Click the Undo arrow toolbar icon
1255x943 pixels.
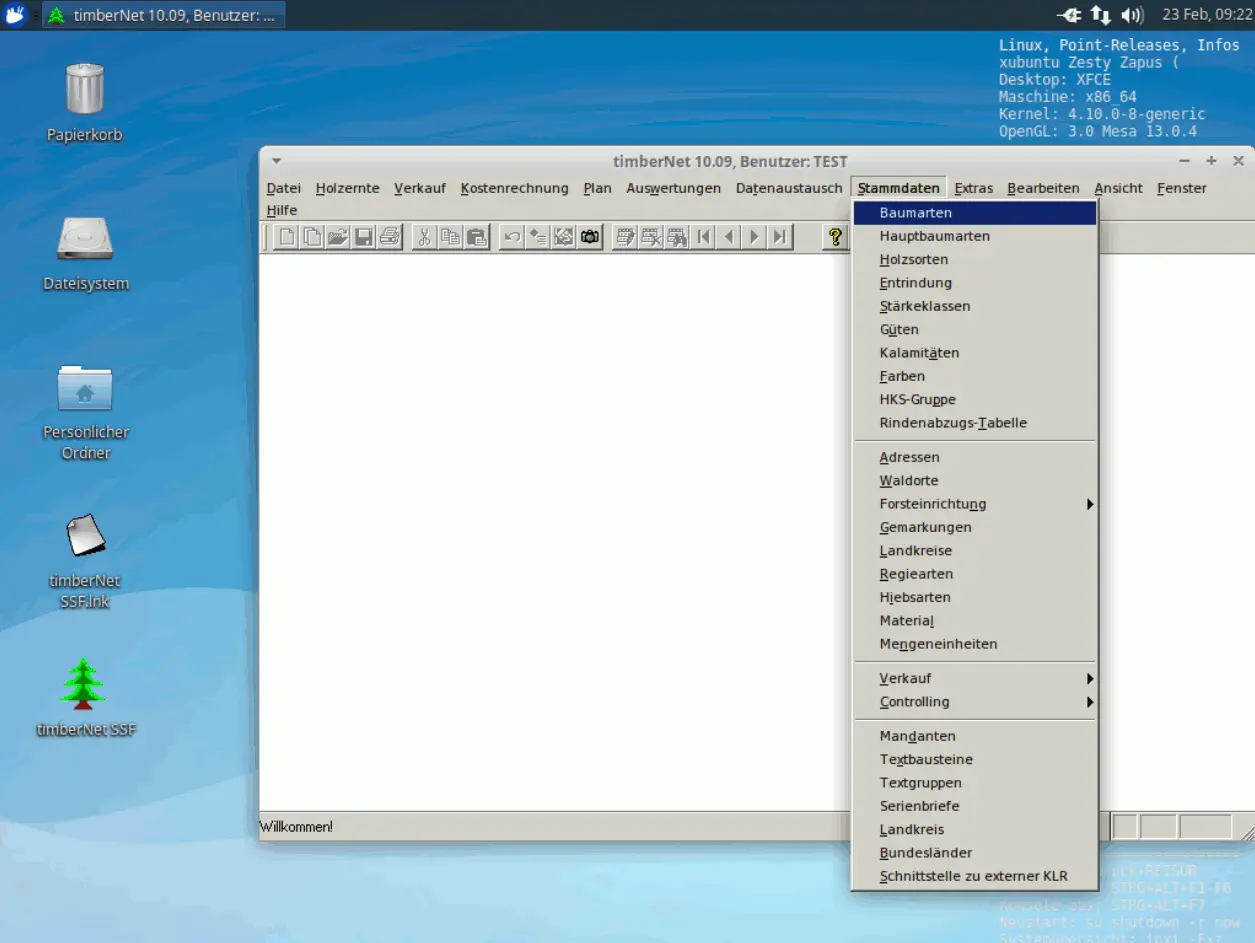[x=512, y=237]
